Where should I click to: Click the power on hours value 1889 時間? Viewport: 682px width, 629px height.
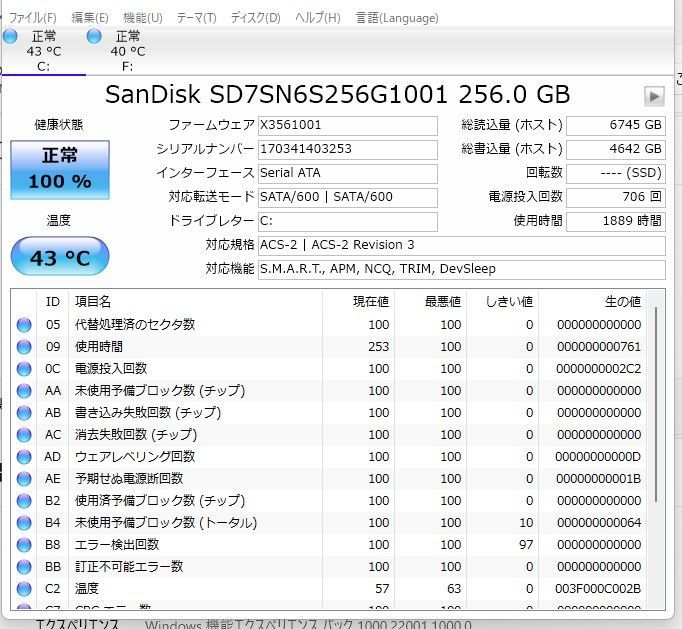[x=615, y=221]
